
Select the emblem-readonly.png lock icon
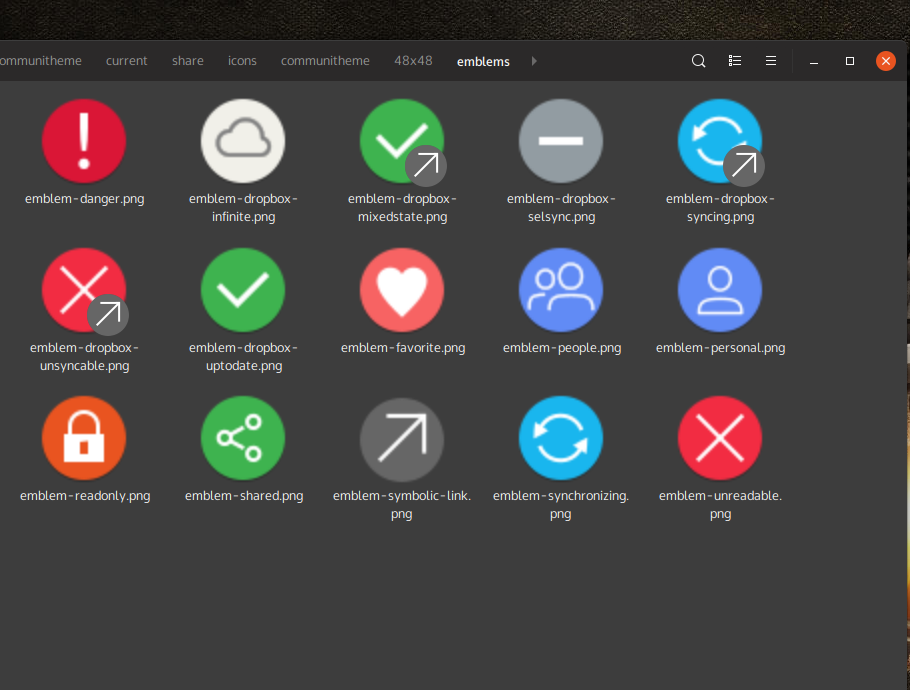pos(84,438)
